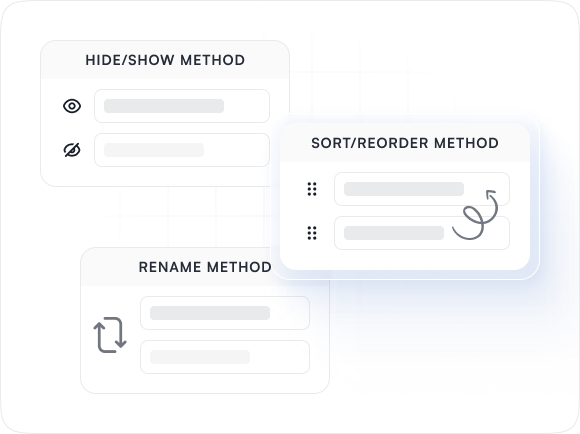Click the input box beside the visible eye icon
This screenshot has width=580, height=434.
pos(182,106)
